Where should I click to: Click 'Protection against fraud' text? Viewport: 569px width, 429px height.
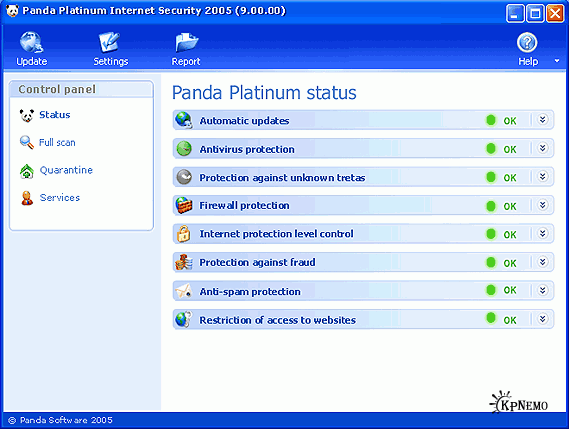[257, 262]
